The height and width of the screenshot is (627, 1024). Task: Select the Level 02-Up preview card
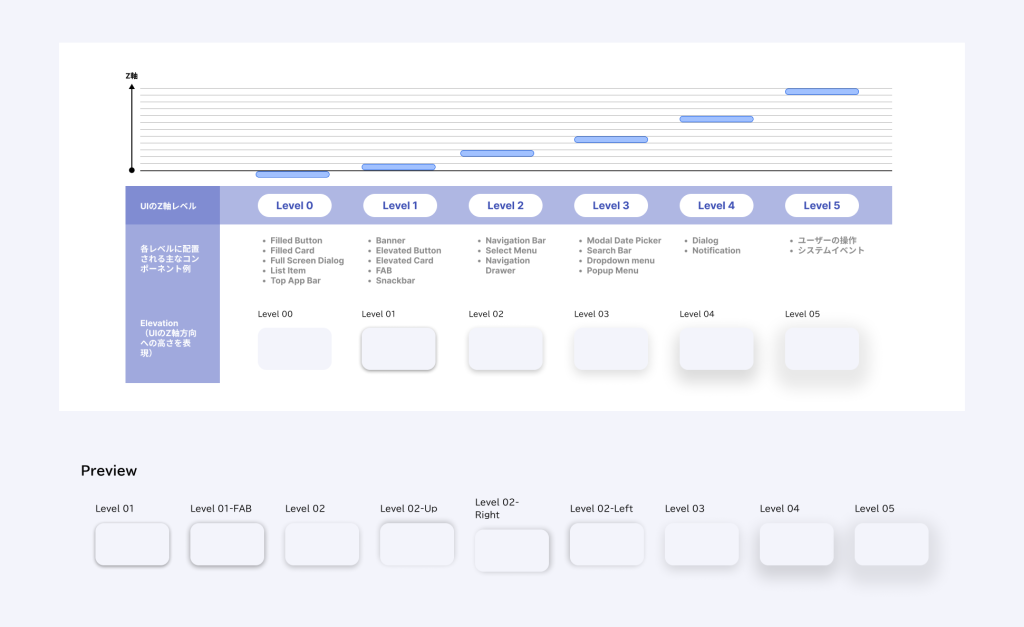pyautogui.click(x=417, y=544)
